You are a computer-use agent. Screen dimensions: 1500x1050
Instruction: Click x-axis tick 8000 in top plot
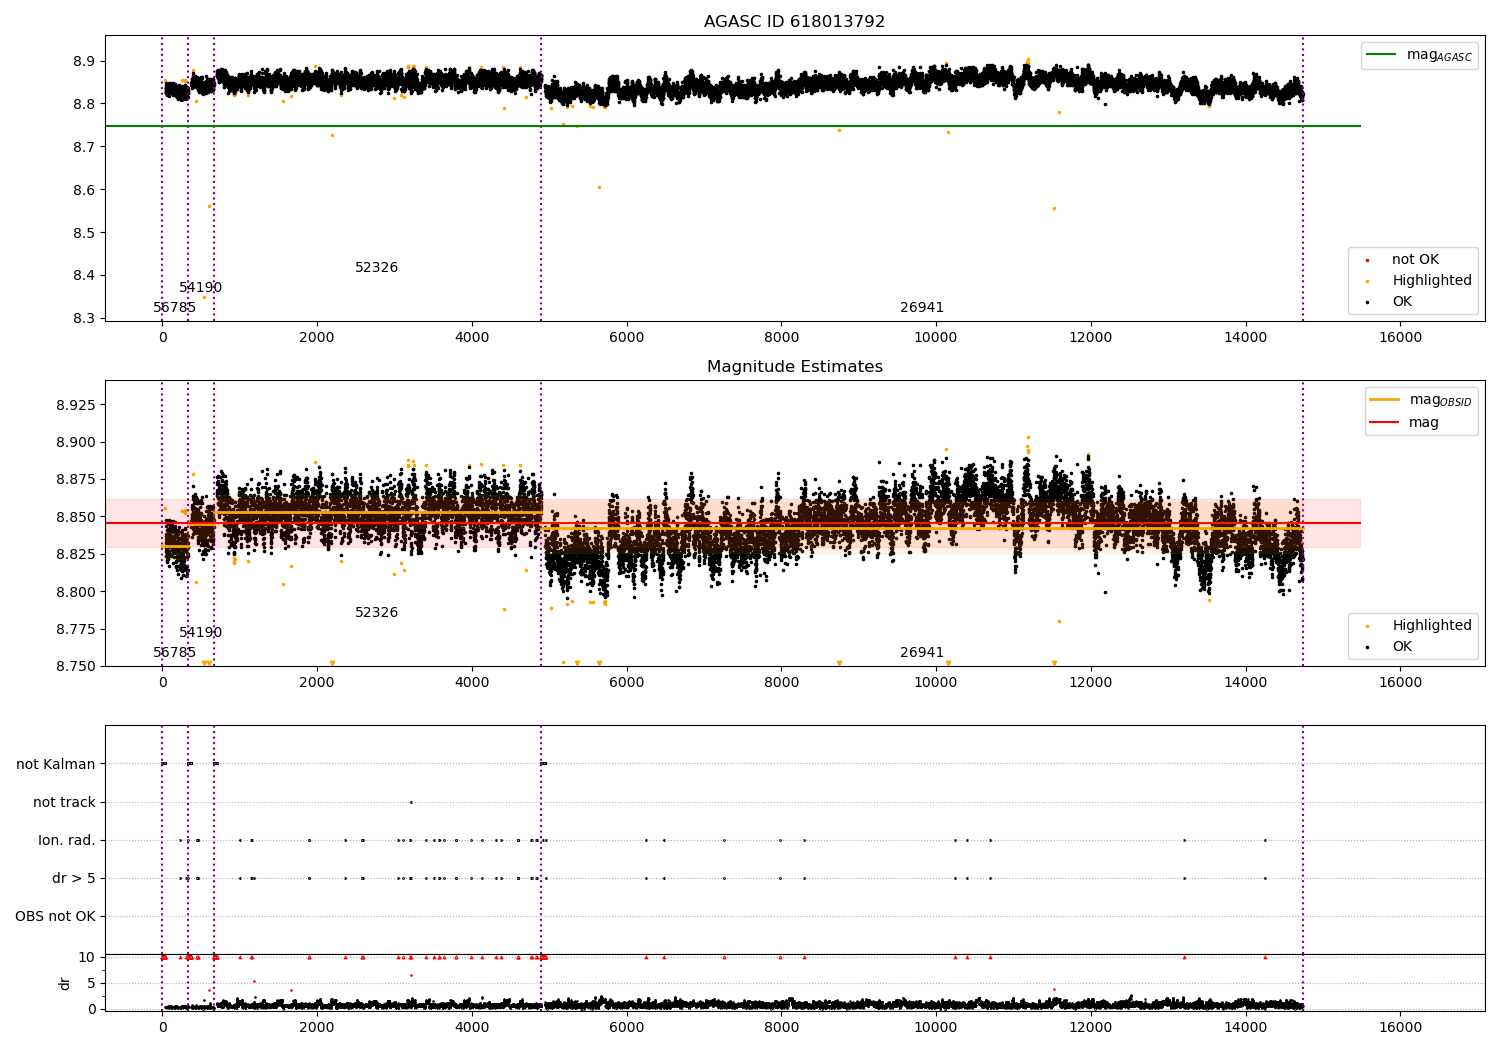781,338
